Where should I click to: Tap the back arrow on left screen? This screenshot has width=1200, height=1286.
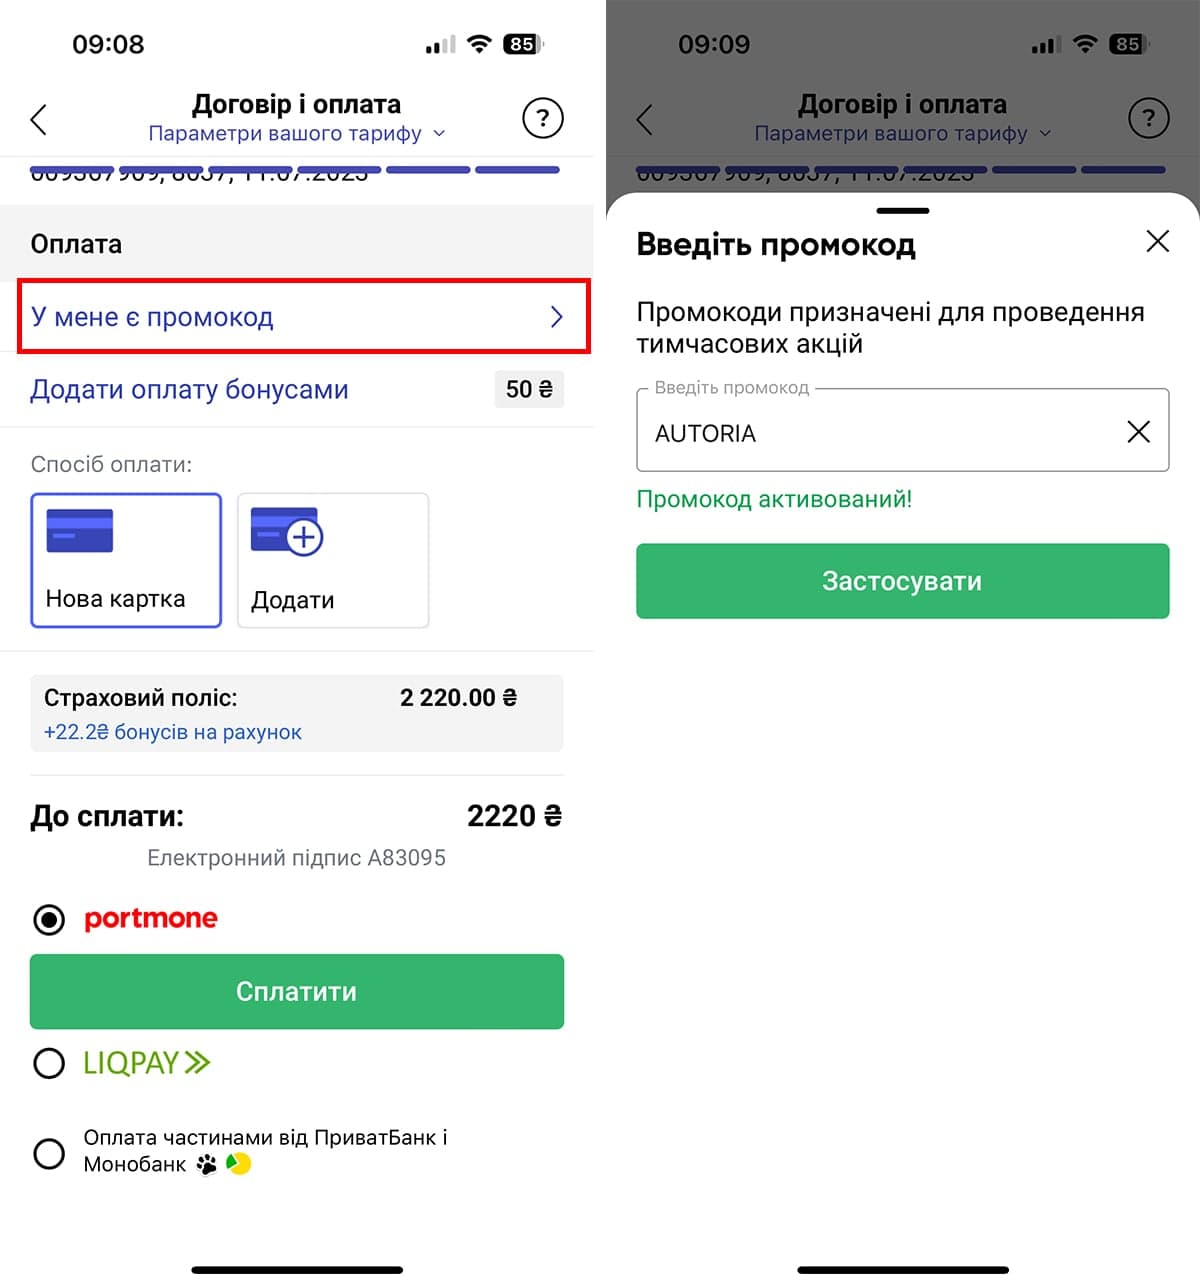tap(39, 120)
